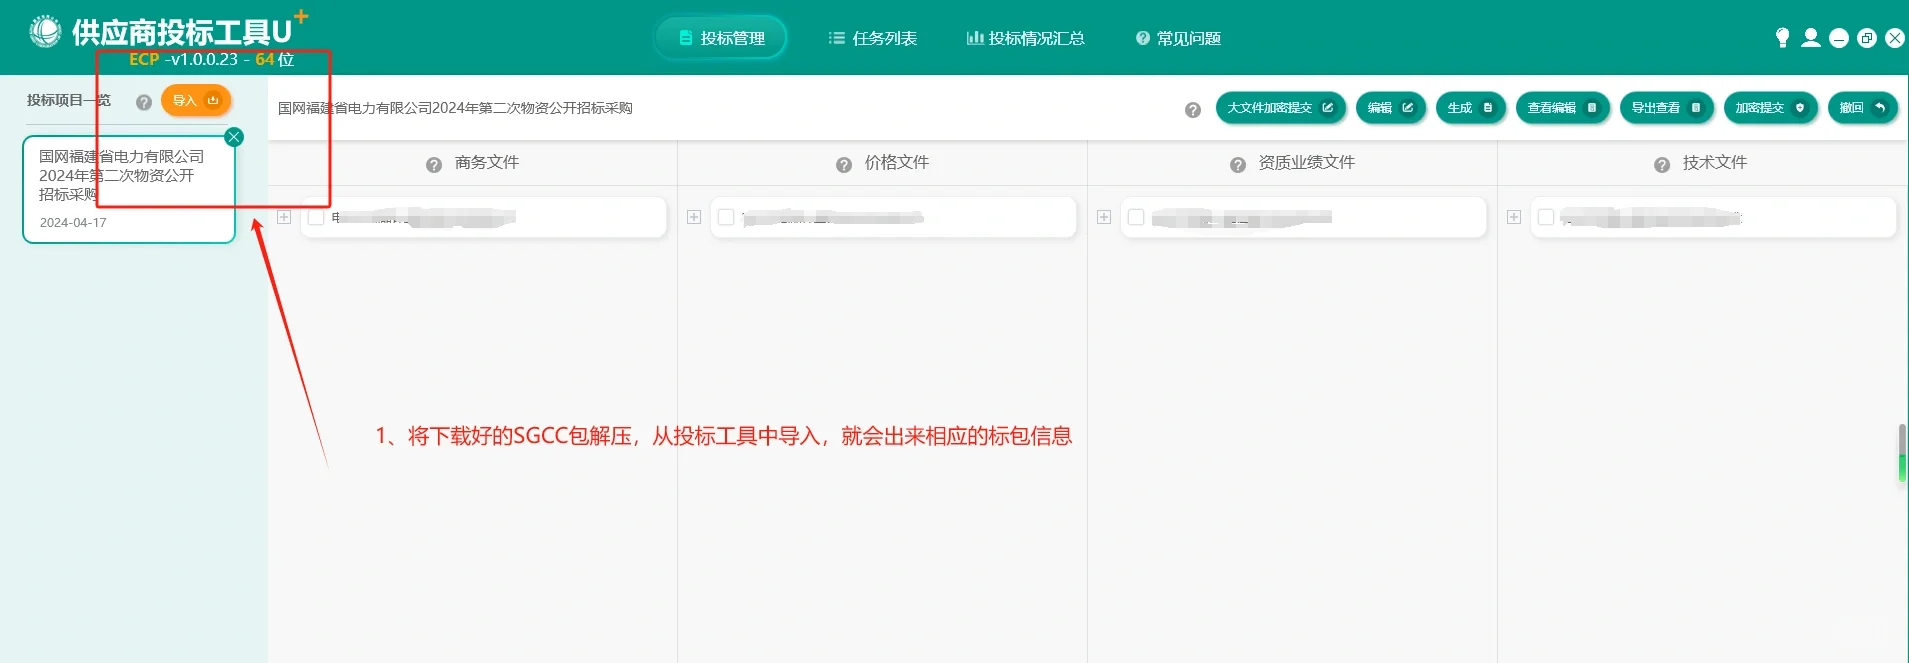Open the user account icon

pos(1811,38)
